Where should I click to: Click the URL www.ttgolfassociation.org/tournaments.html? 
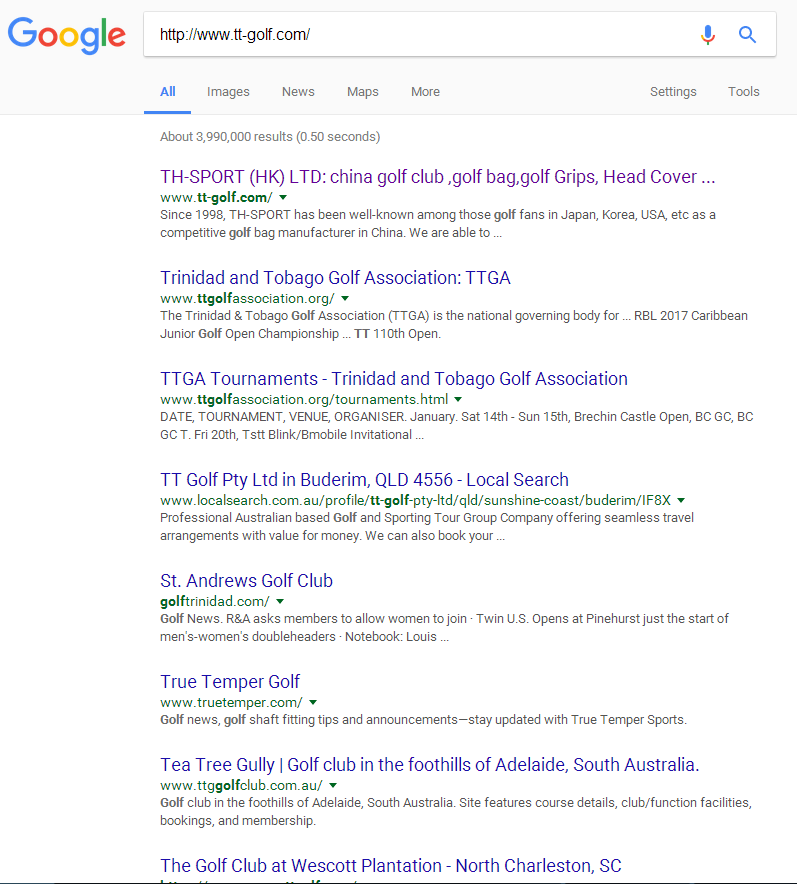304,399
